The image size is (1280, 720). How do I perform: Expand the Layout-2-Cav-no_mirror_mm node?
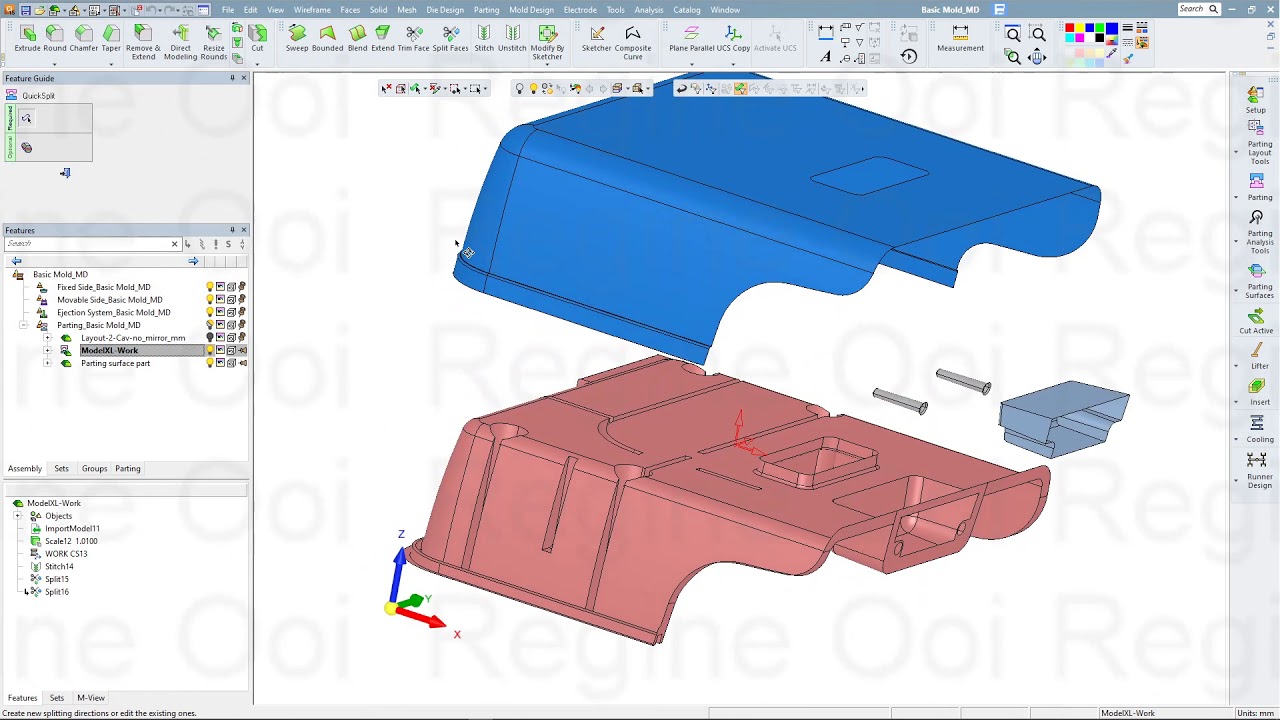47,338
